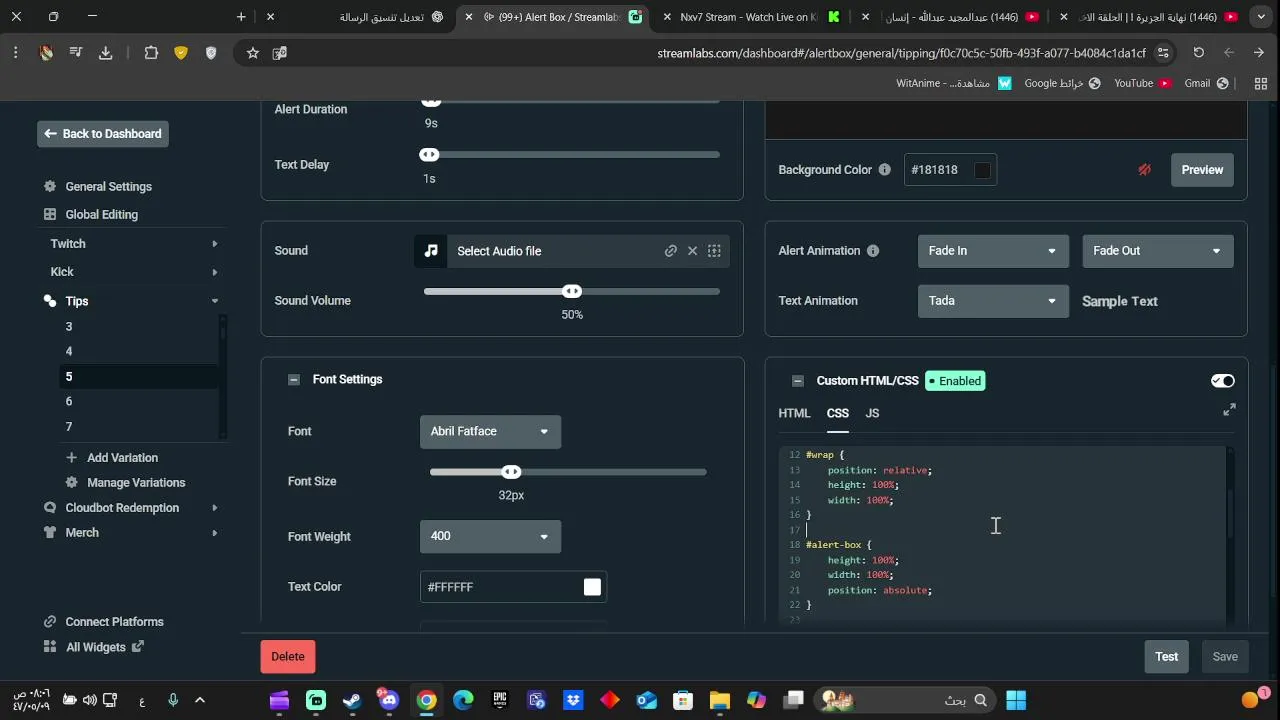Open the Tada text animation dropdown
This screenshot has height=720, width=1280.
tap(992, 301)
